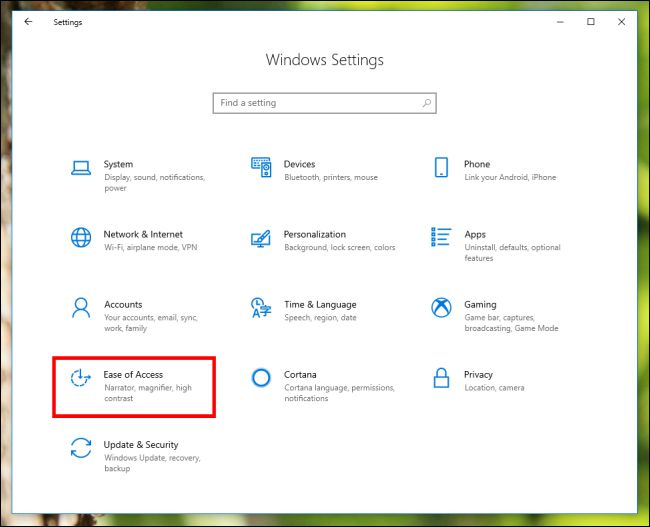Click the Devices category title
This screenshot has height=527, width=650.
[x=299, y=164]
